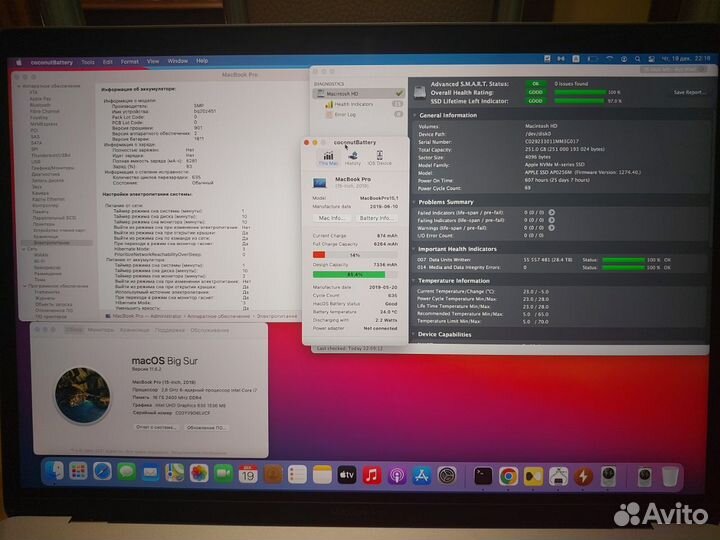Open Reminders app in dock
720x540 pixels.
click(297, 475)
